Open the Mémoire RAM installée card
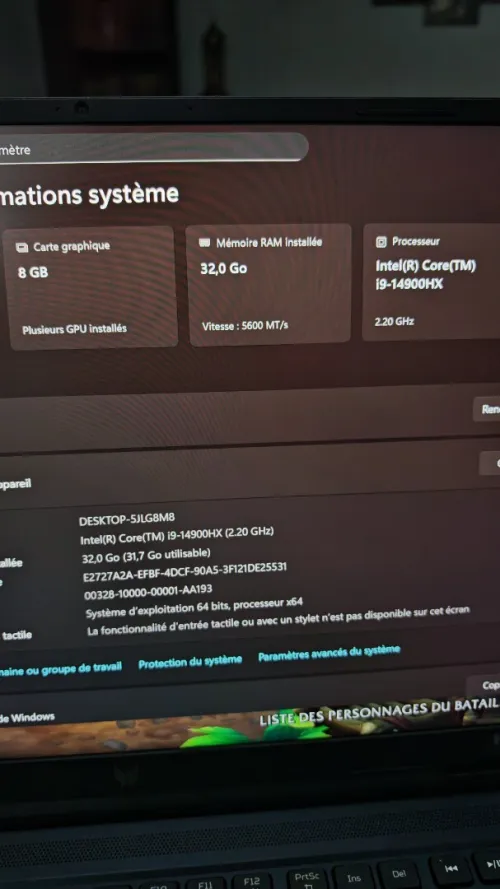 [x=269, y=284]
